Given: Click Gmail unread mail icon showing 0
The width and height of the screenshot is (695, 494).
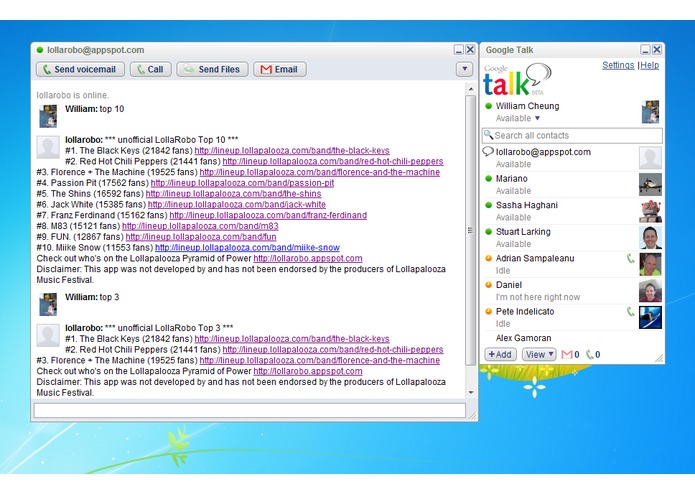Looking at the screenshot, I should [x=567, y=354].
